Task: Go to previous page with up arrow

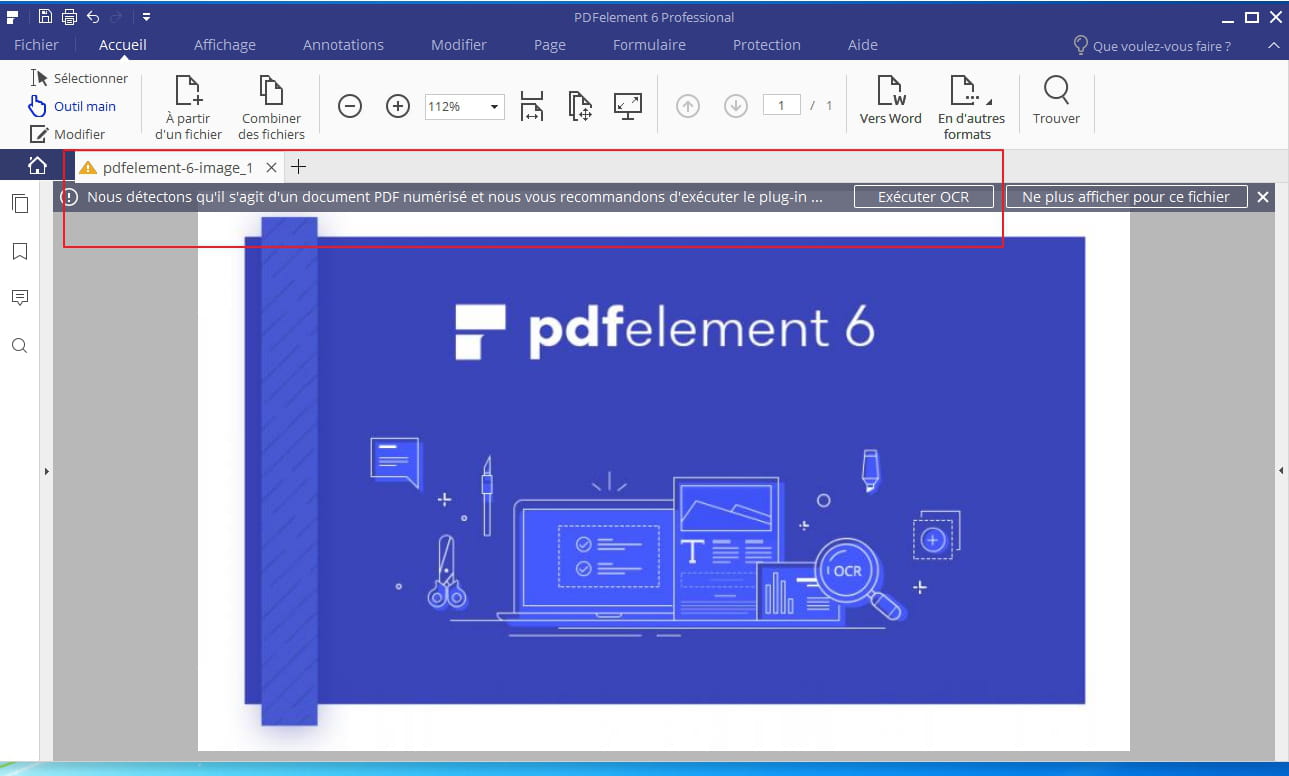Action: pyautogui.click(x=688, y=106)
